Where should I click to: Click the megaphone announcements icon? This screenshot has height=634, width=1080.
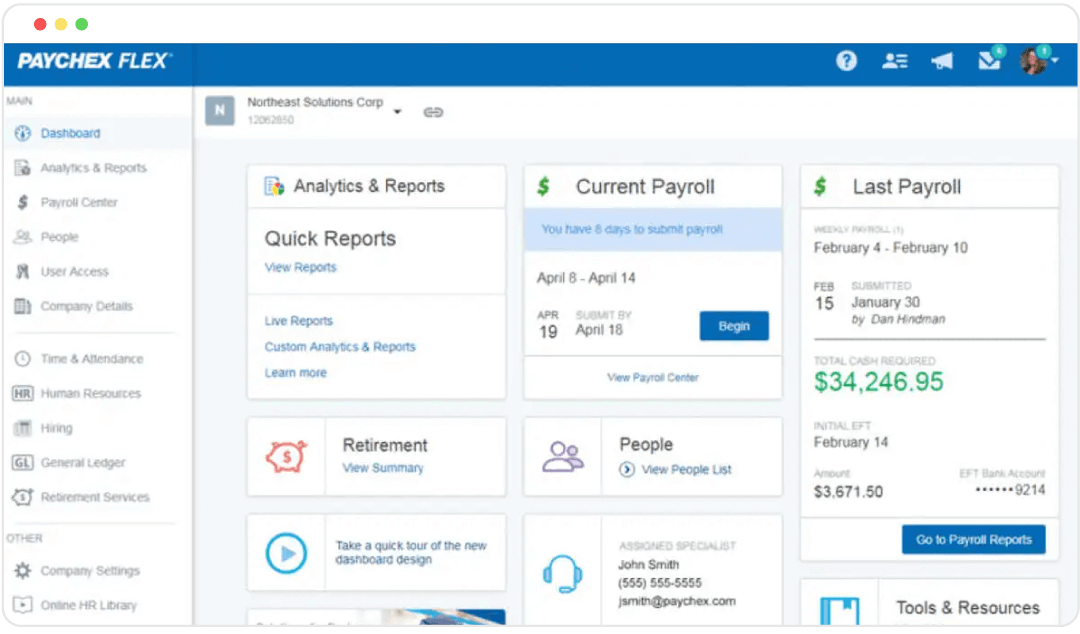pyautogui.click(x=941, y=61)
